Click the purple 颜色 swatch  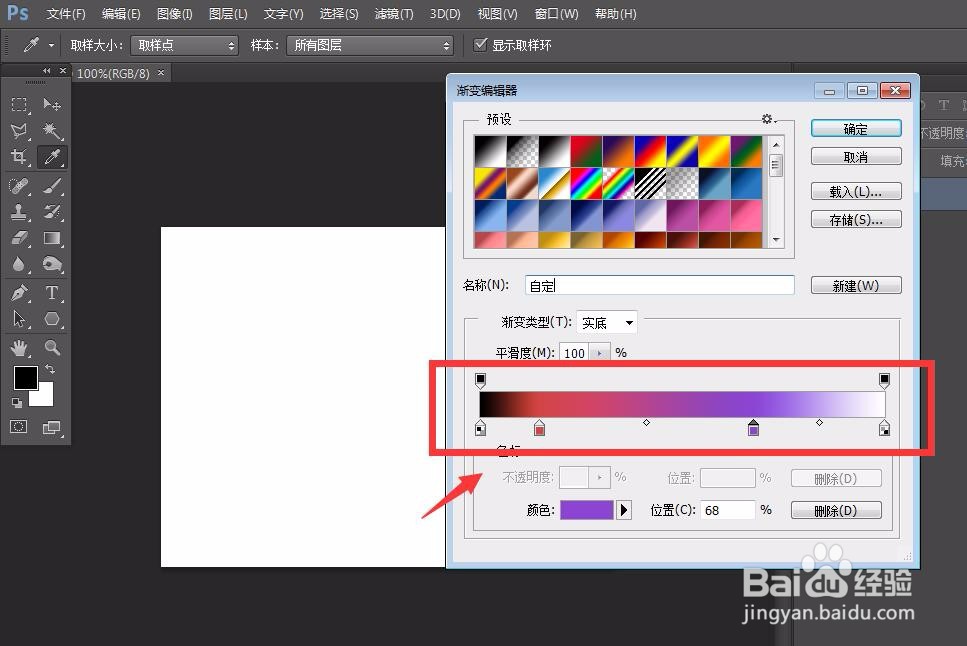[586, 510]
